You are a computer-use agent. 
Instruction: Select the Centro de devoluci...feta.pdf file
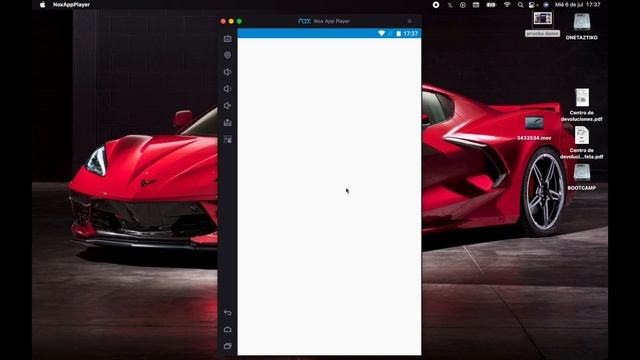coord(582,142)
